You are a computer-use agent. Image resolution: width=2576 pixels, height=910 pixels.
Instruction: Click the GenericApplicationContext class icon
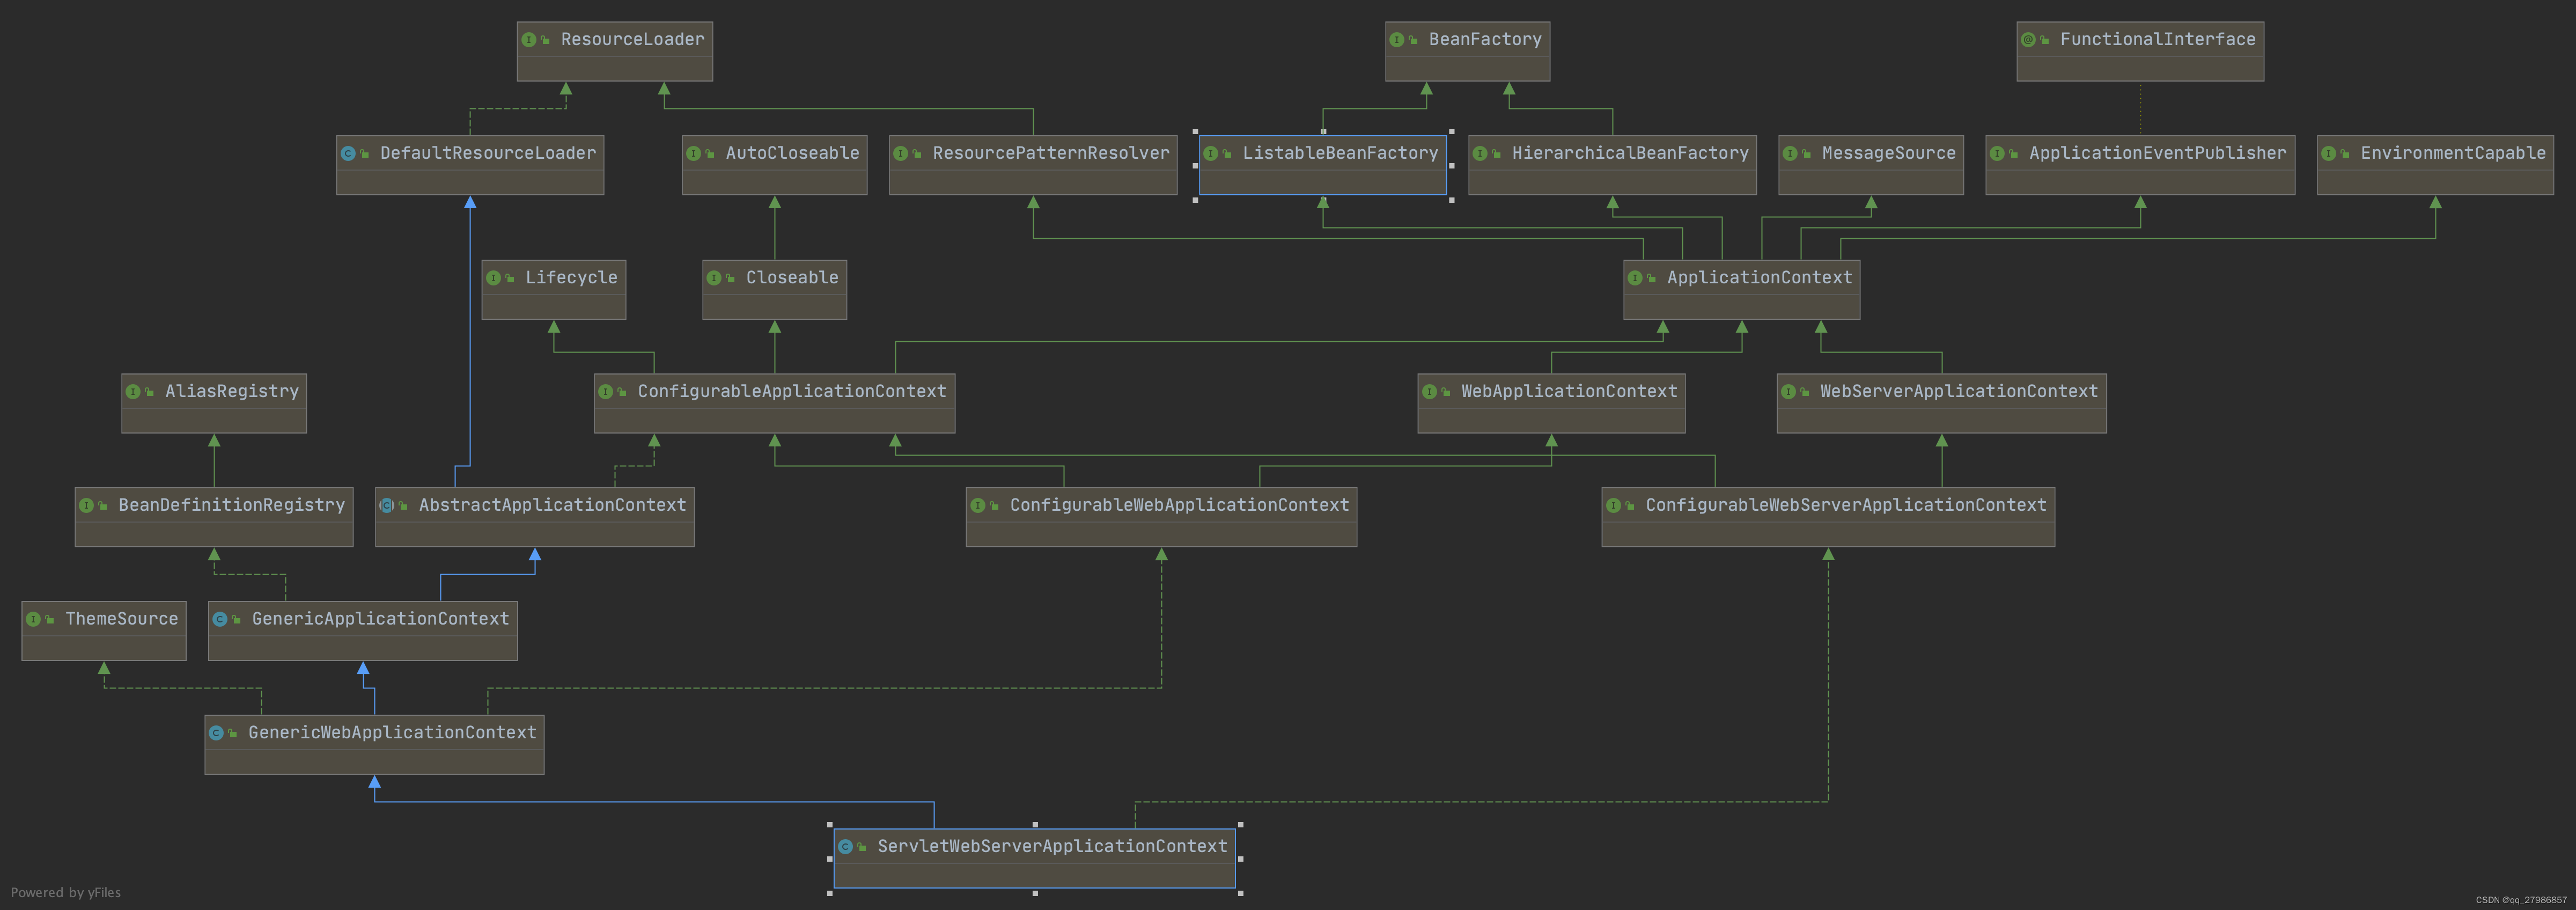pos(220,620)
